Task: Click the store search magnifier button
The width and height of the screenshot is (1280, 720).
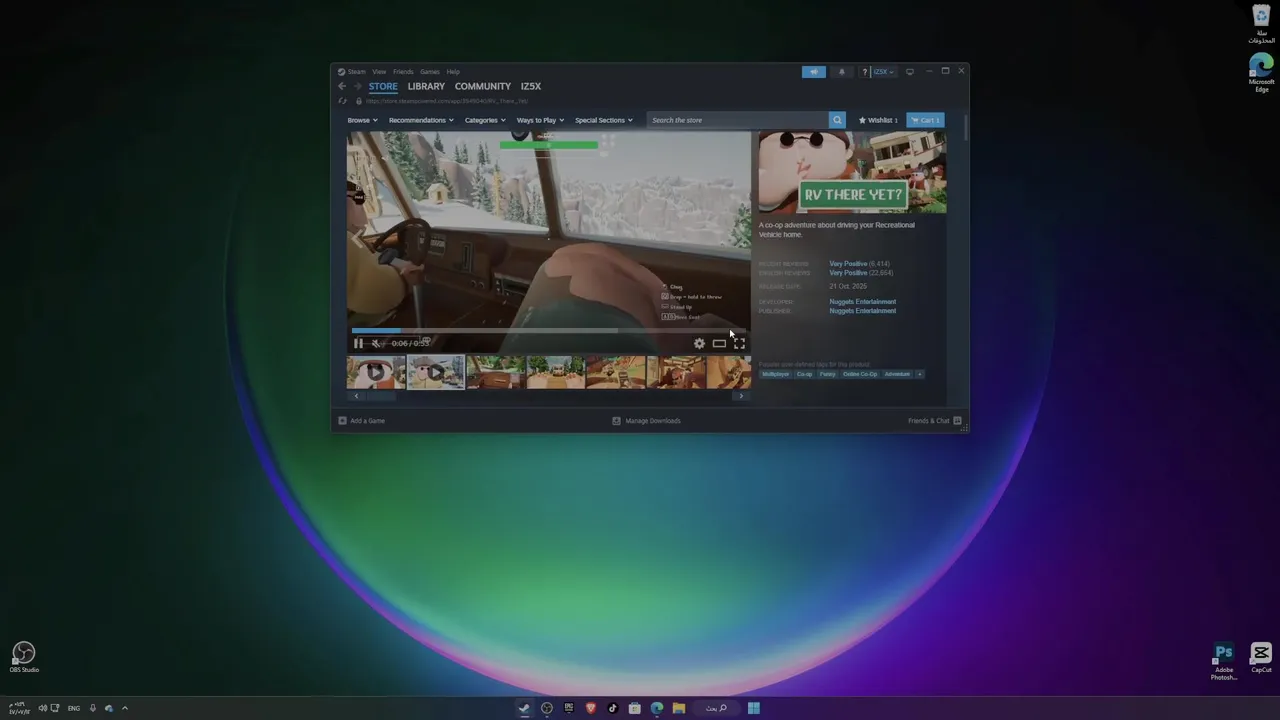Action: (x=837, y=120)
